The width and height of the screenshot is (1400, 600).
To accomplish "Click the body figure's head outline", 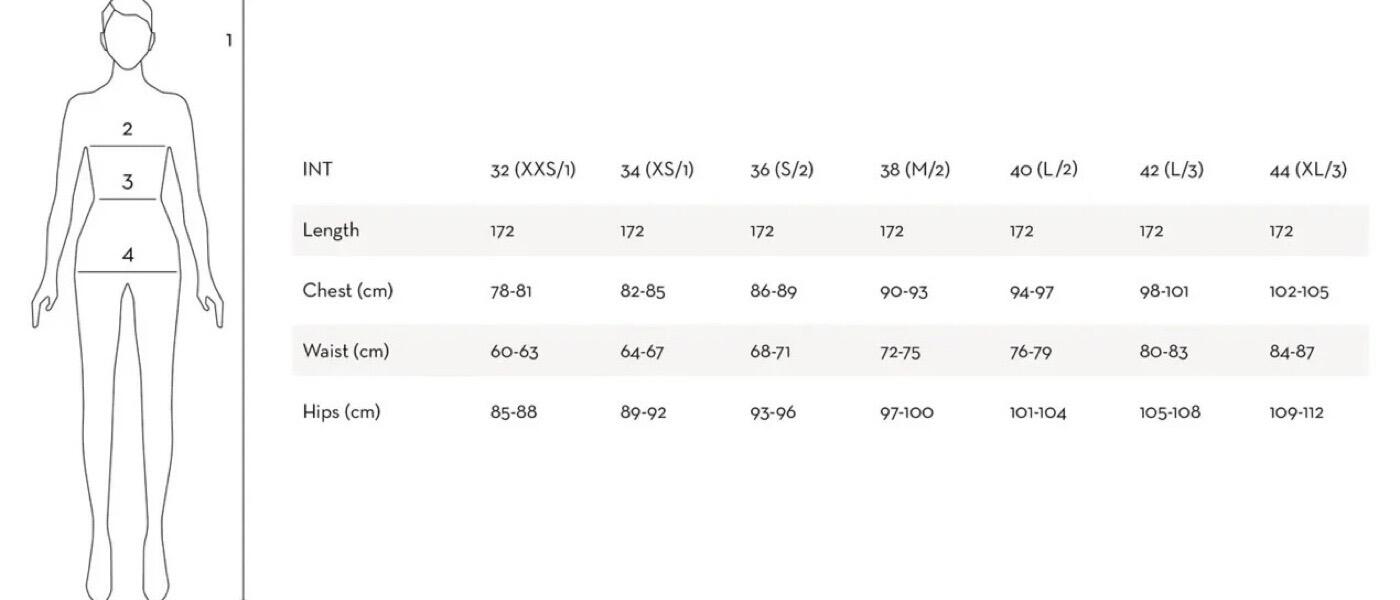I will point(128,33).
